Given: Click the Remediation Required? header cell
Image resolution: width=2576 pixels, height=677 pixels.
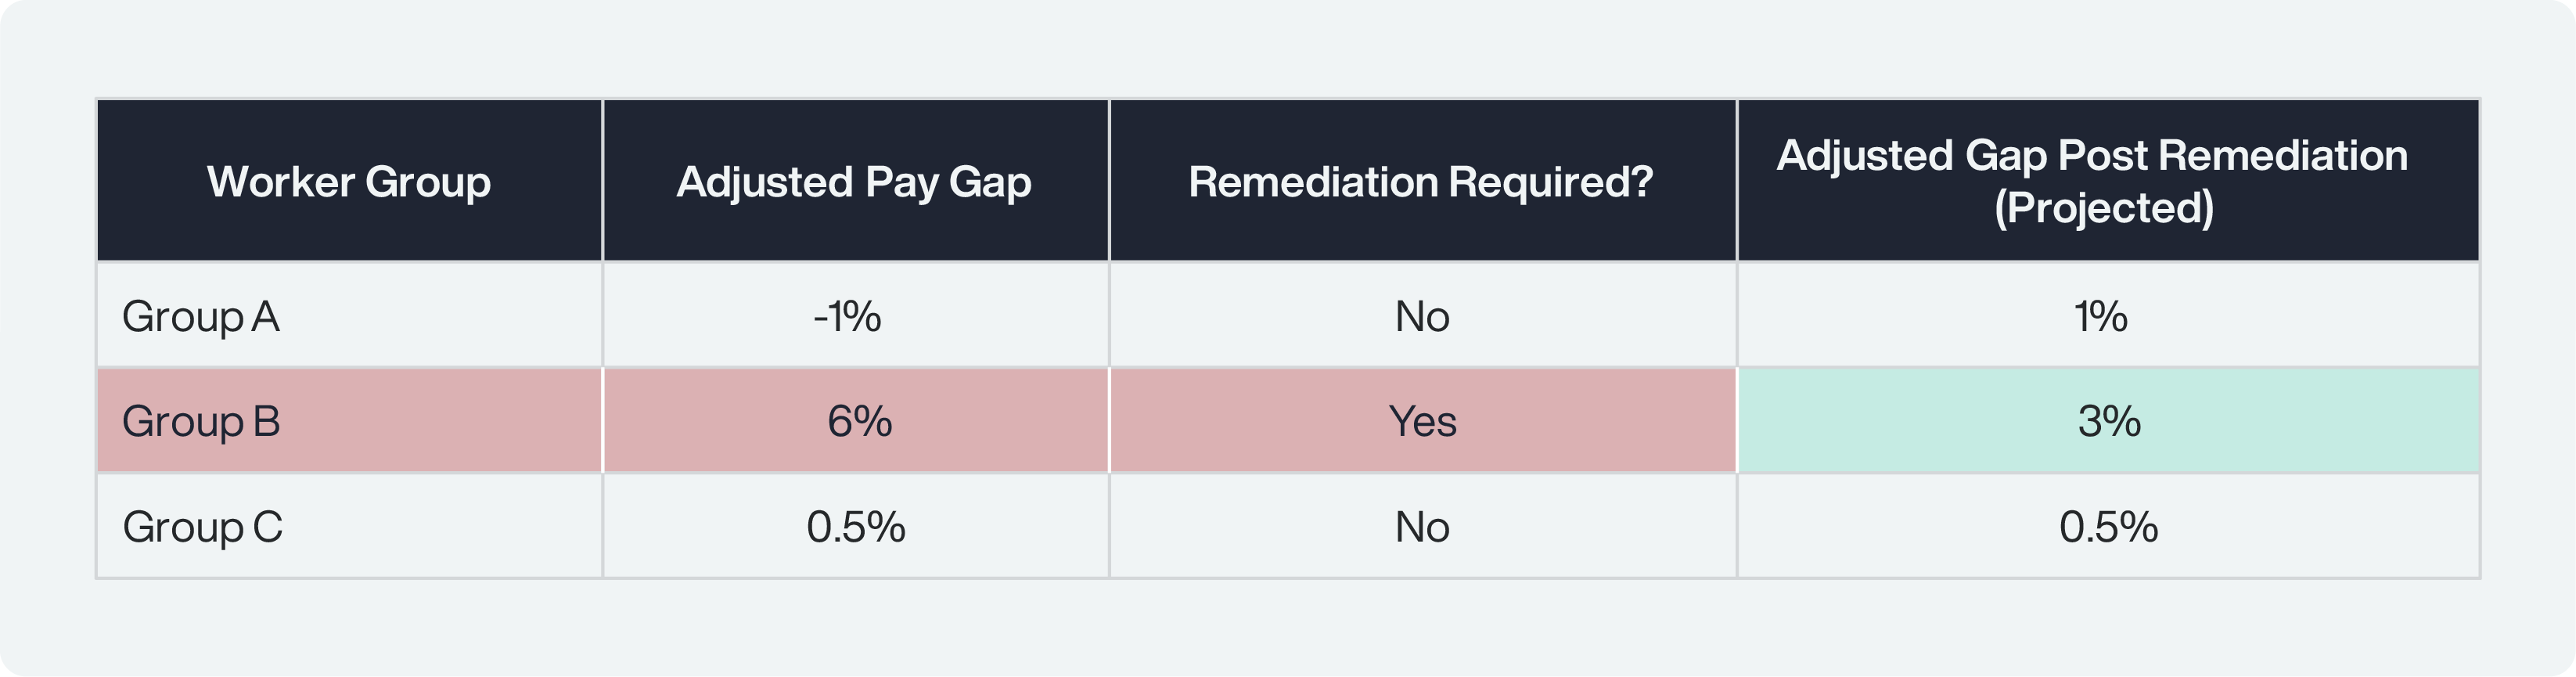Looking at the screenshot, I should pos(1422,181).
